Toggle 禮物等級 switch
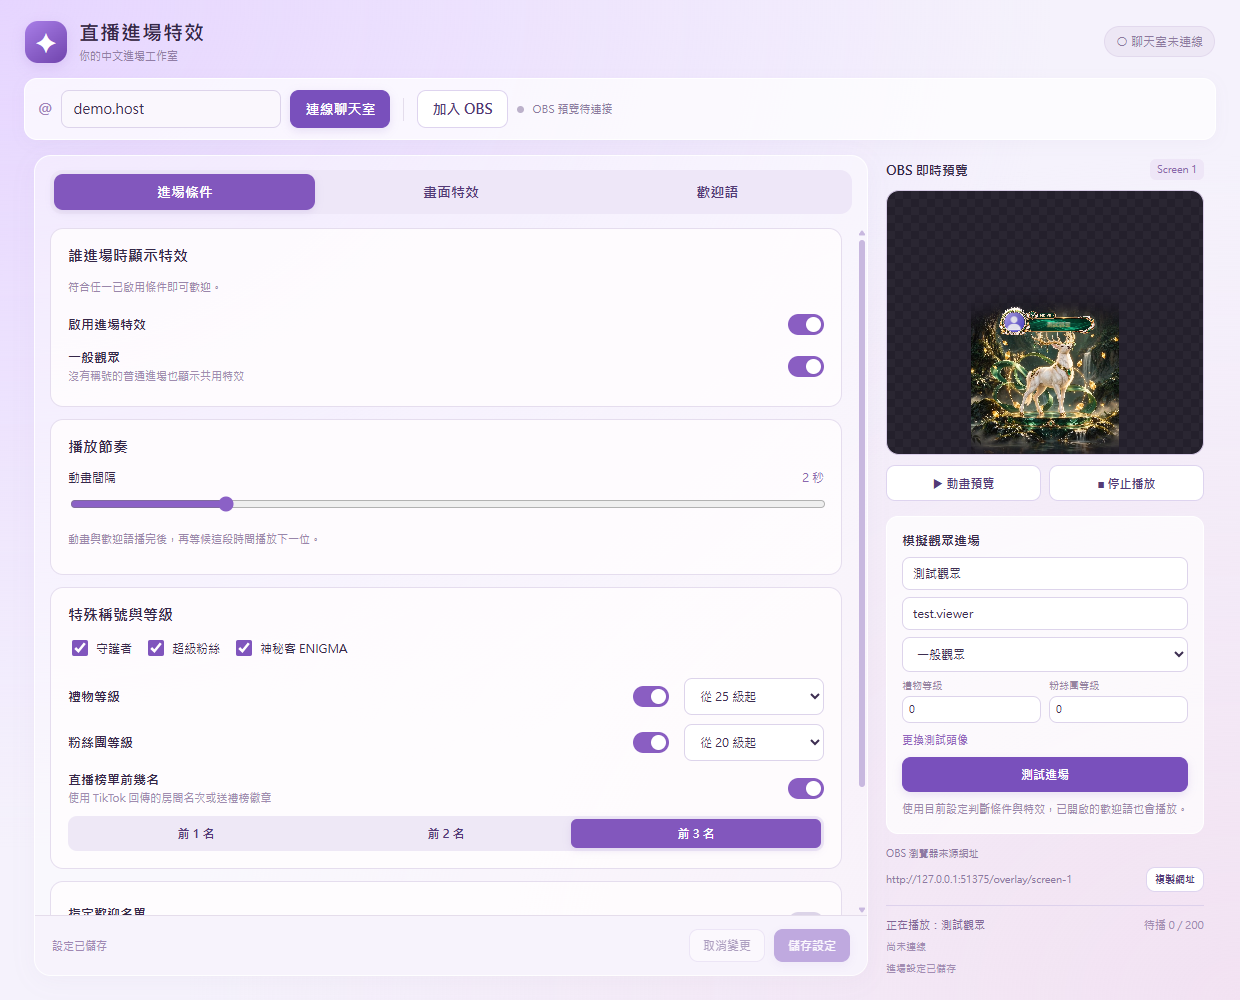Viewport: 1240px width, 1000px height. 651,696
